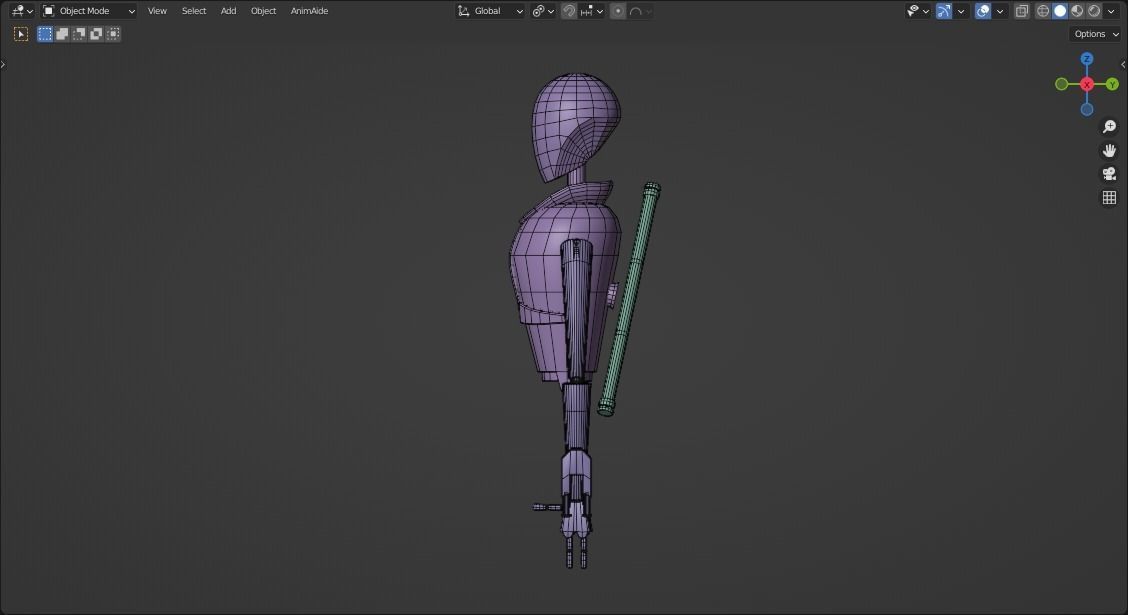Click the negative Y axis gizmo circle
Viewport: 1128px width, 615px height.
1061,84
